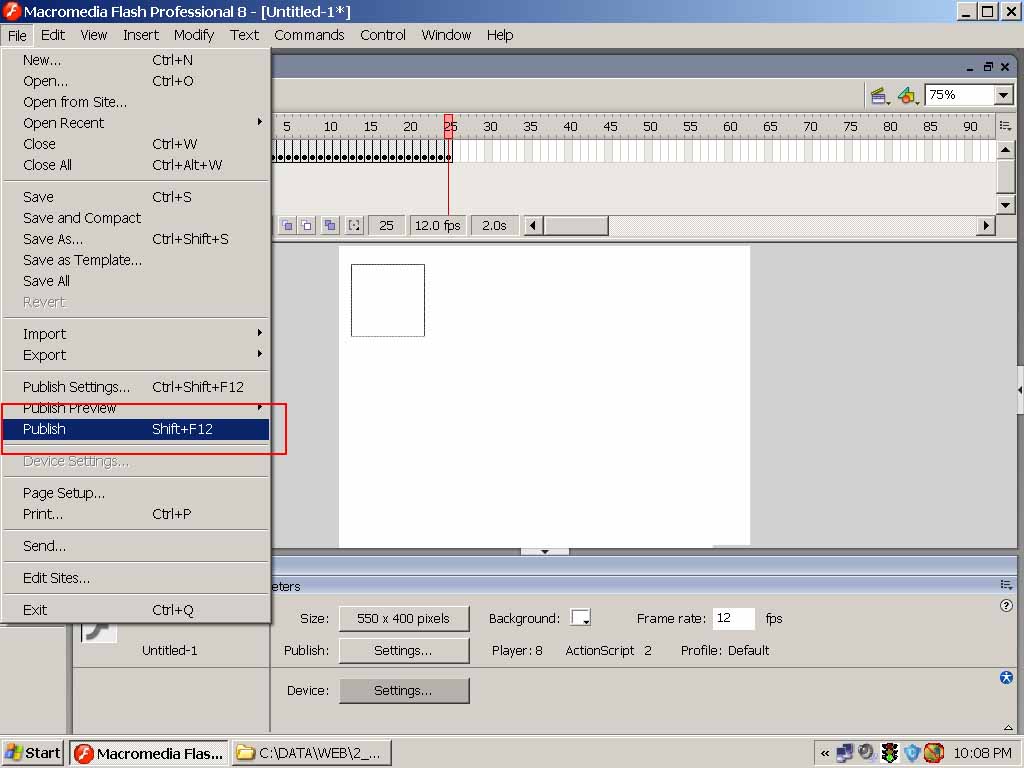Click the Modify Onion Markers icon
Image resolution: width=1024 pixels, height=768 pixels.
(x=354, y=225)
